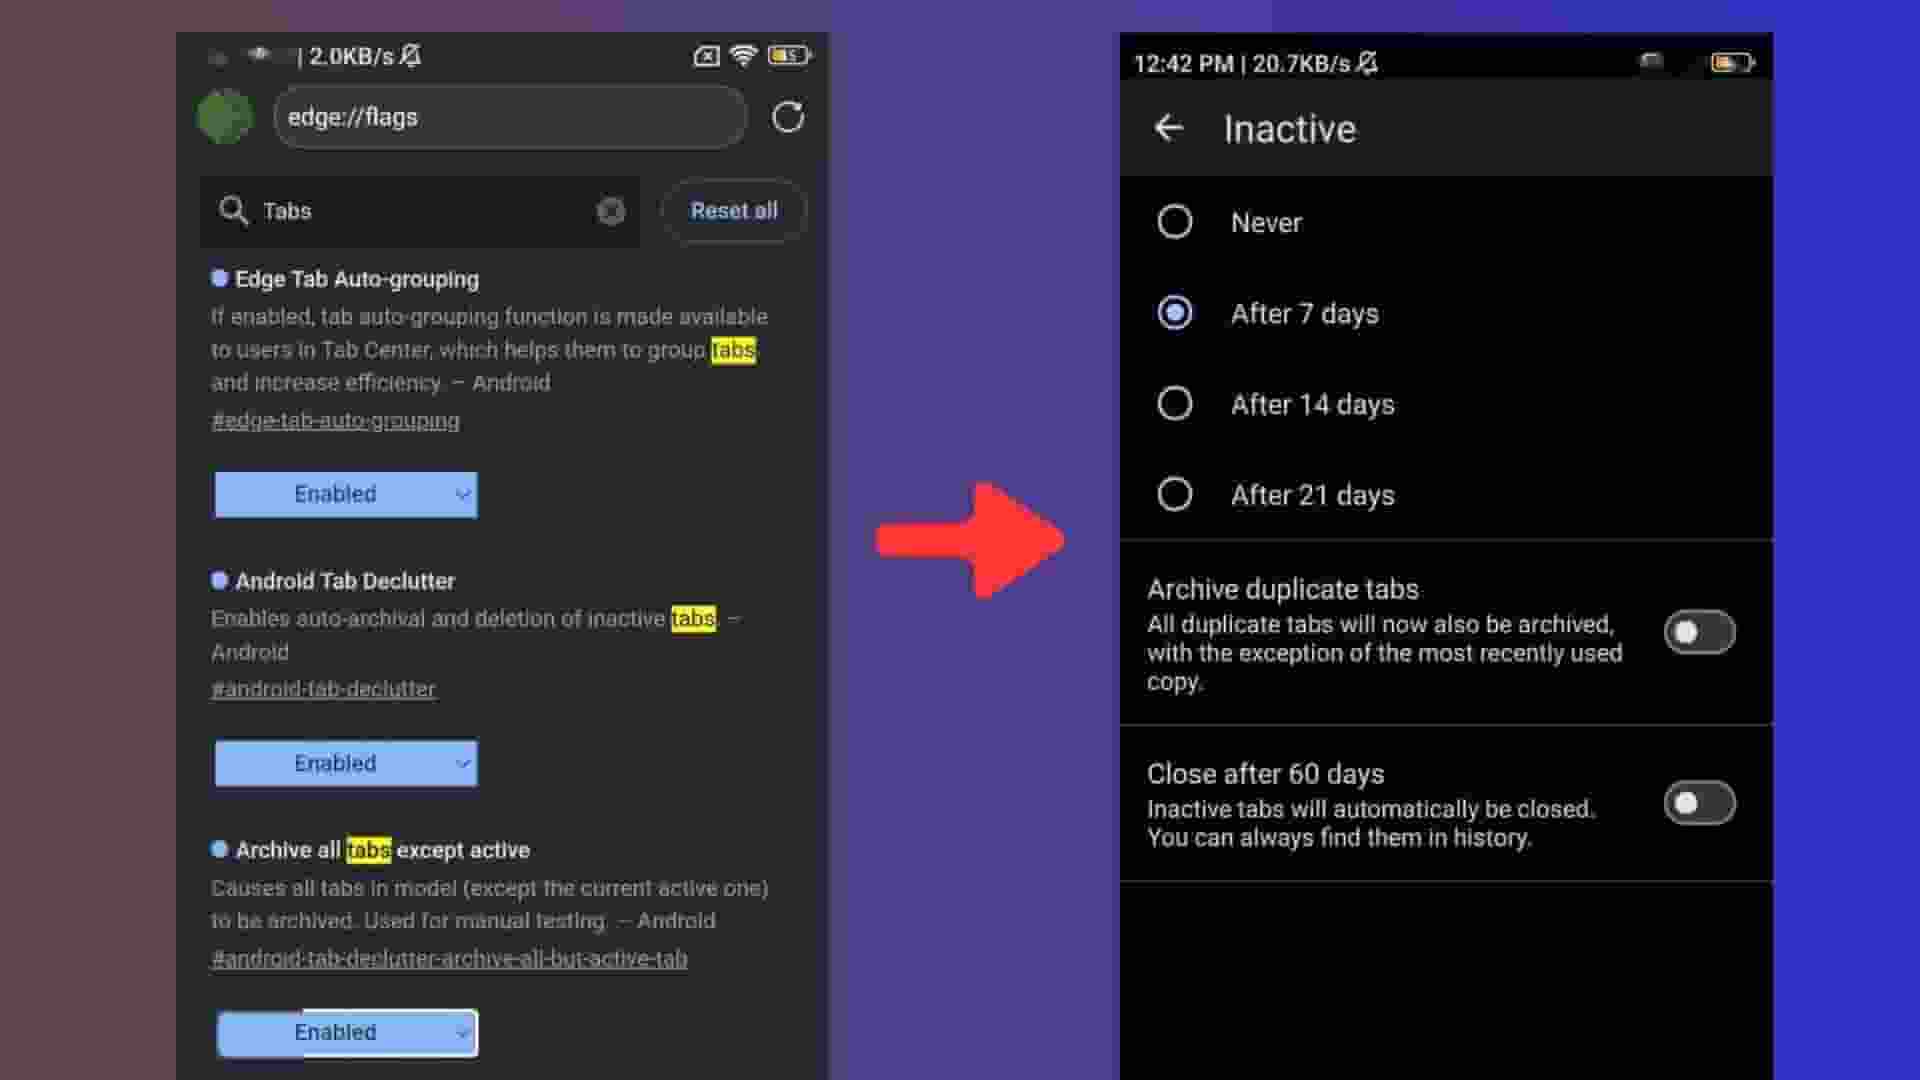The width and height of the screenshot is (1920, 1080).
Task: Select the Never radio option
Action: (1175, 222)
